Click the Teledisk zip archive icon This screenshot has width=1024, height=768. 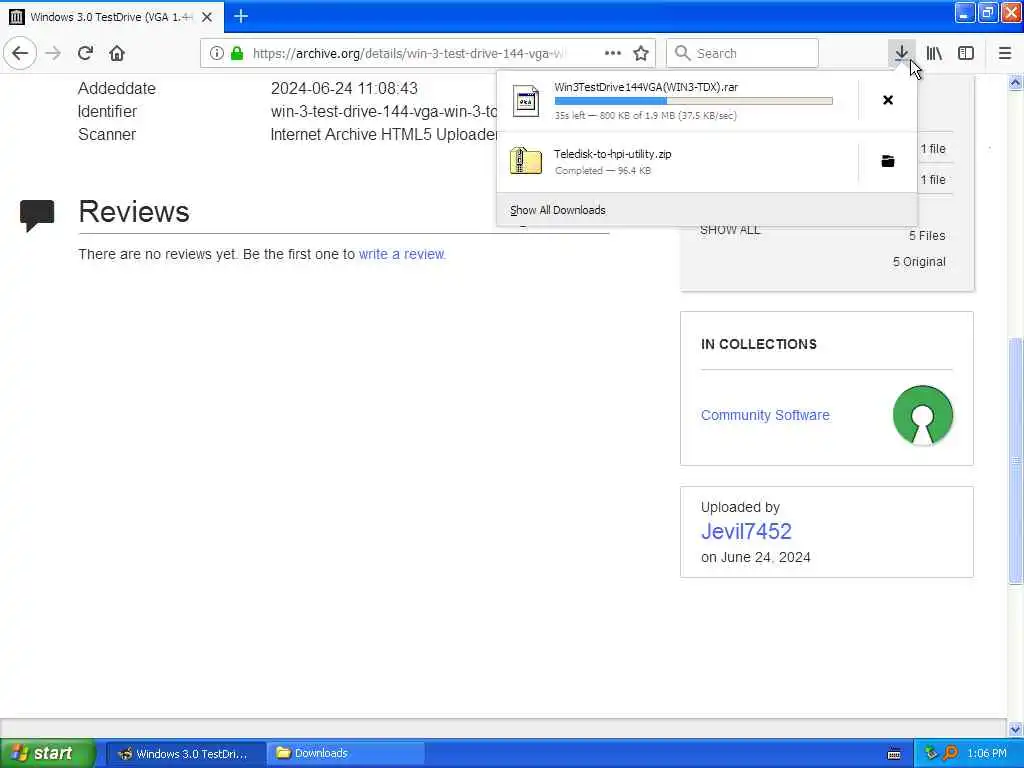pos(526,161)
